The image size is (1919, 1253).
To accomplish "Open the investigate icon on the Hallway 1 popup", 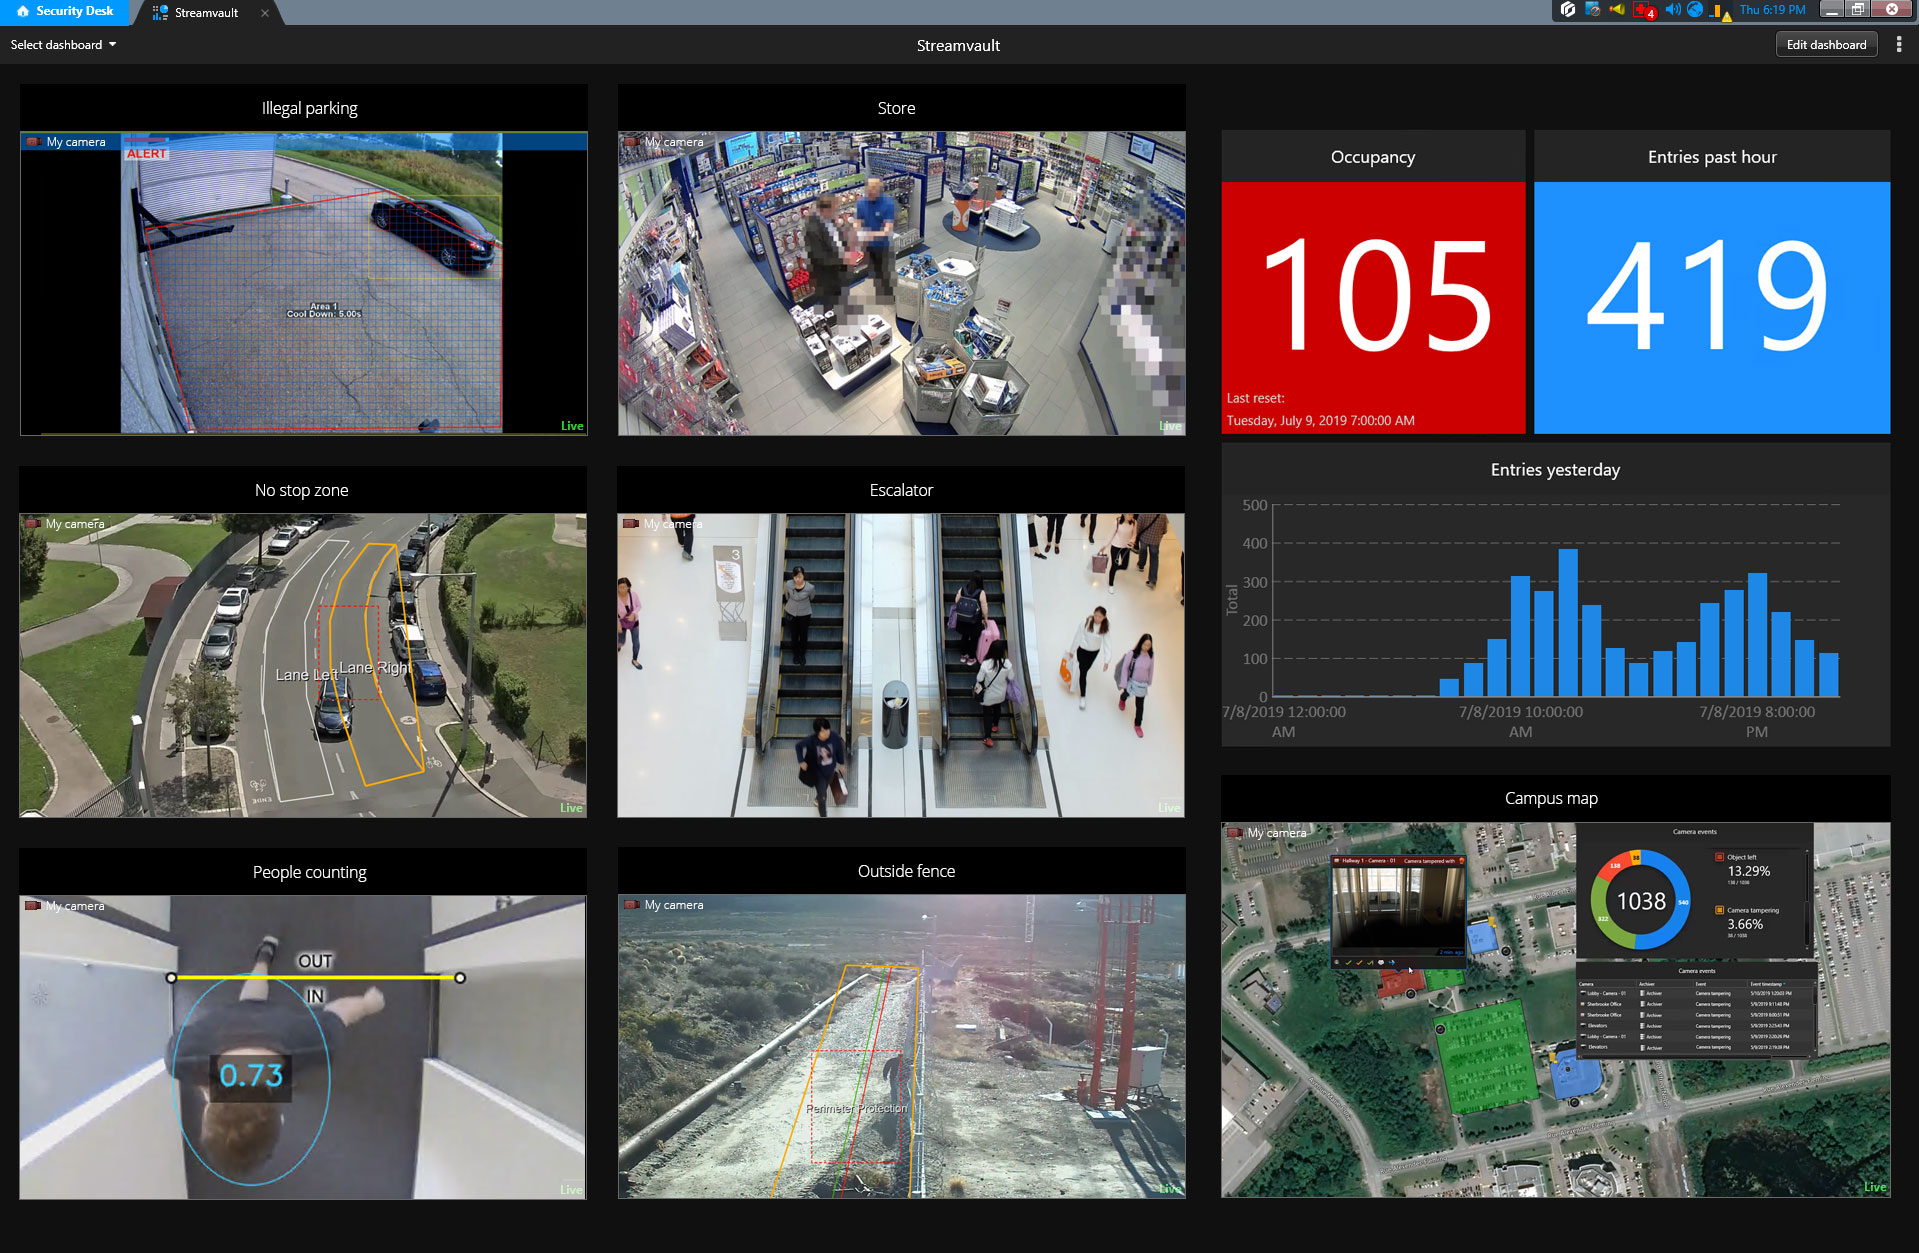I will tap(1382, 963).
